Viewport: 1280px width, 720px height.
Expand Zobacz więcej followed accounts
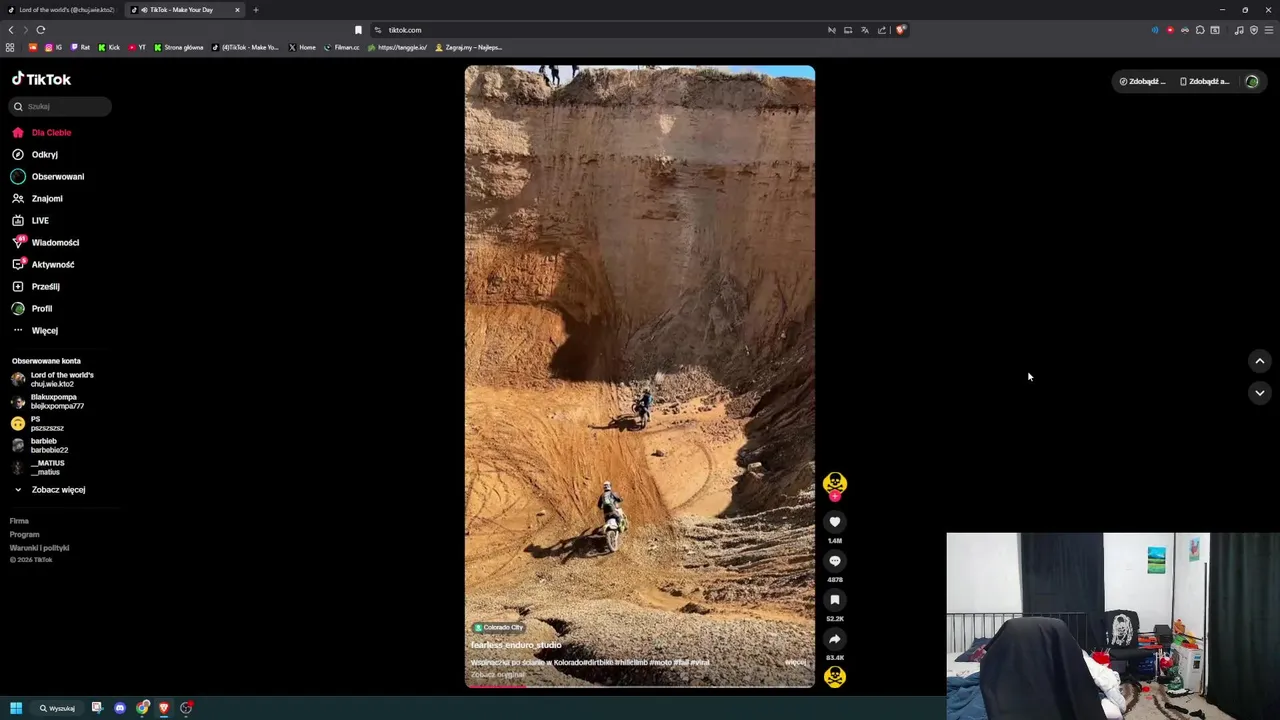[49, 490]
